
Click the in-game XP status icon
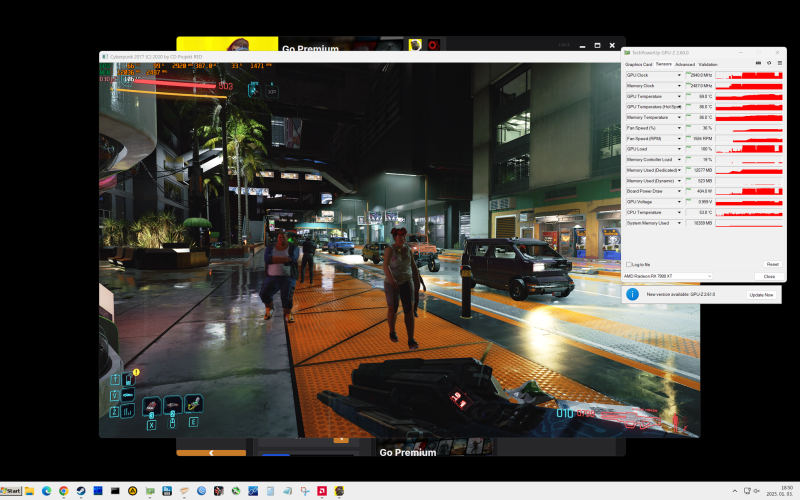click(272, 91)
